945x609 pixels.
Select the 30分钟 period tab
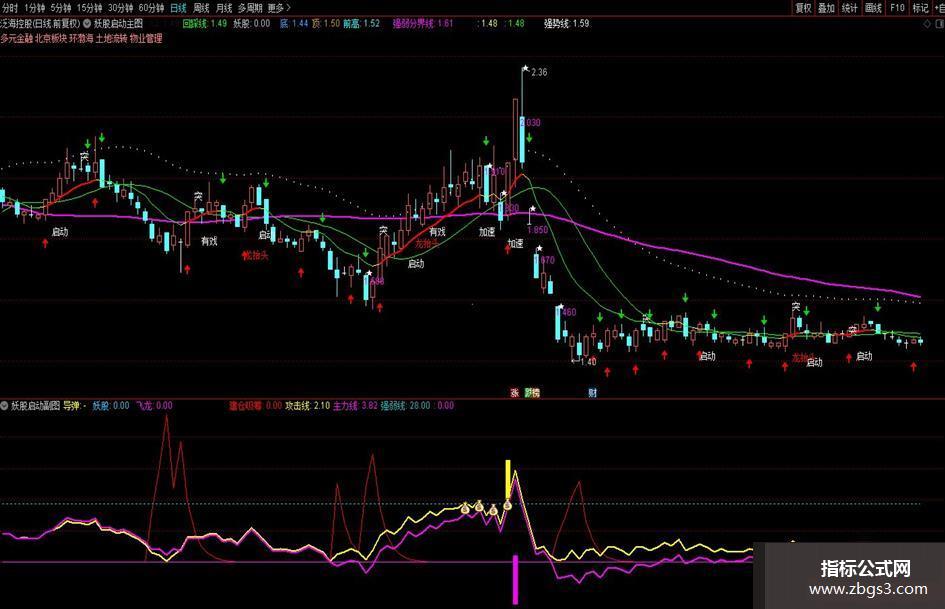click(x=120, y=8)
